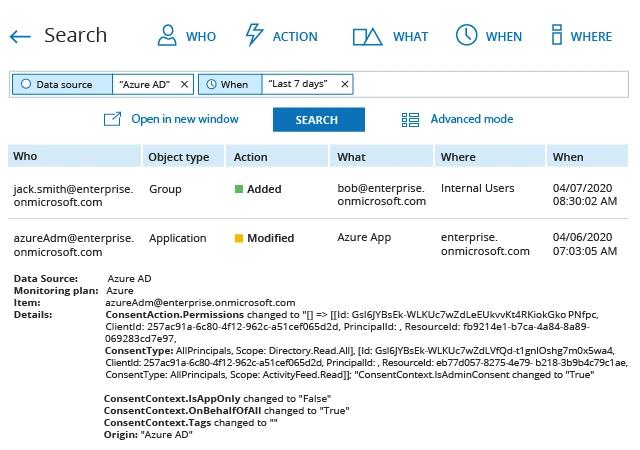Click the ACTION lightning bolt icon
The image size is (640, 450).
[x=254, y=34]
